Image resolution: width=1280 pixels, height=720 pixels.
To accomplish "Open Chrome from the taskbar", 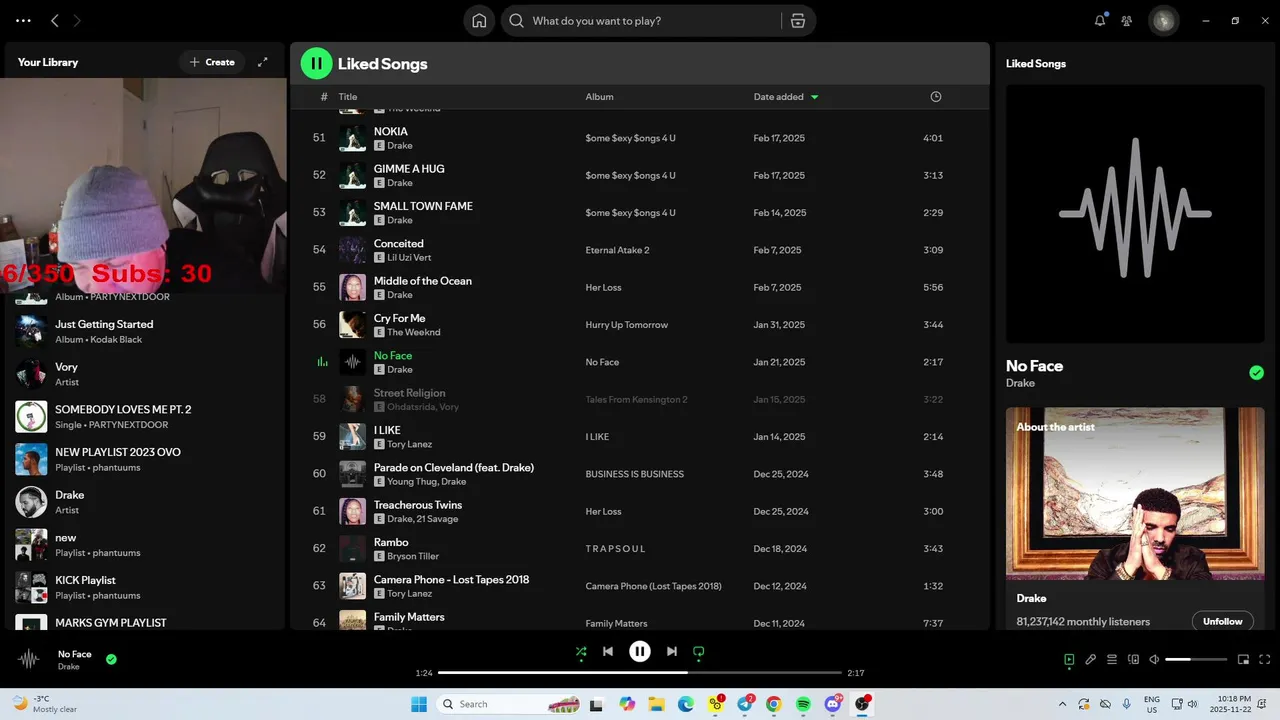I will coord(774,704).
